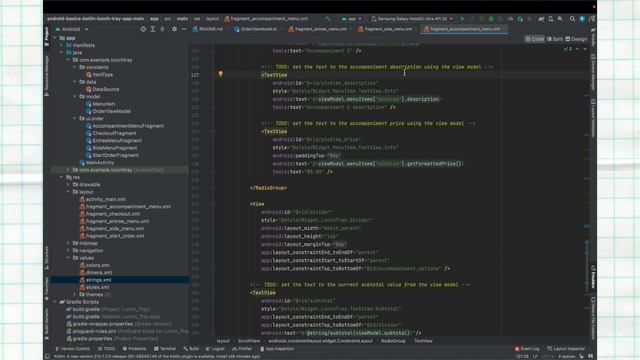The image size is (640, 360).
Task: Collapse the com.example.lunchtray package
Action: click(68, 60)
